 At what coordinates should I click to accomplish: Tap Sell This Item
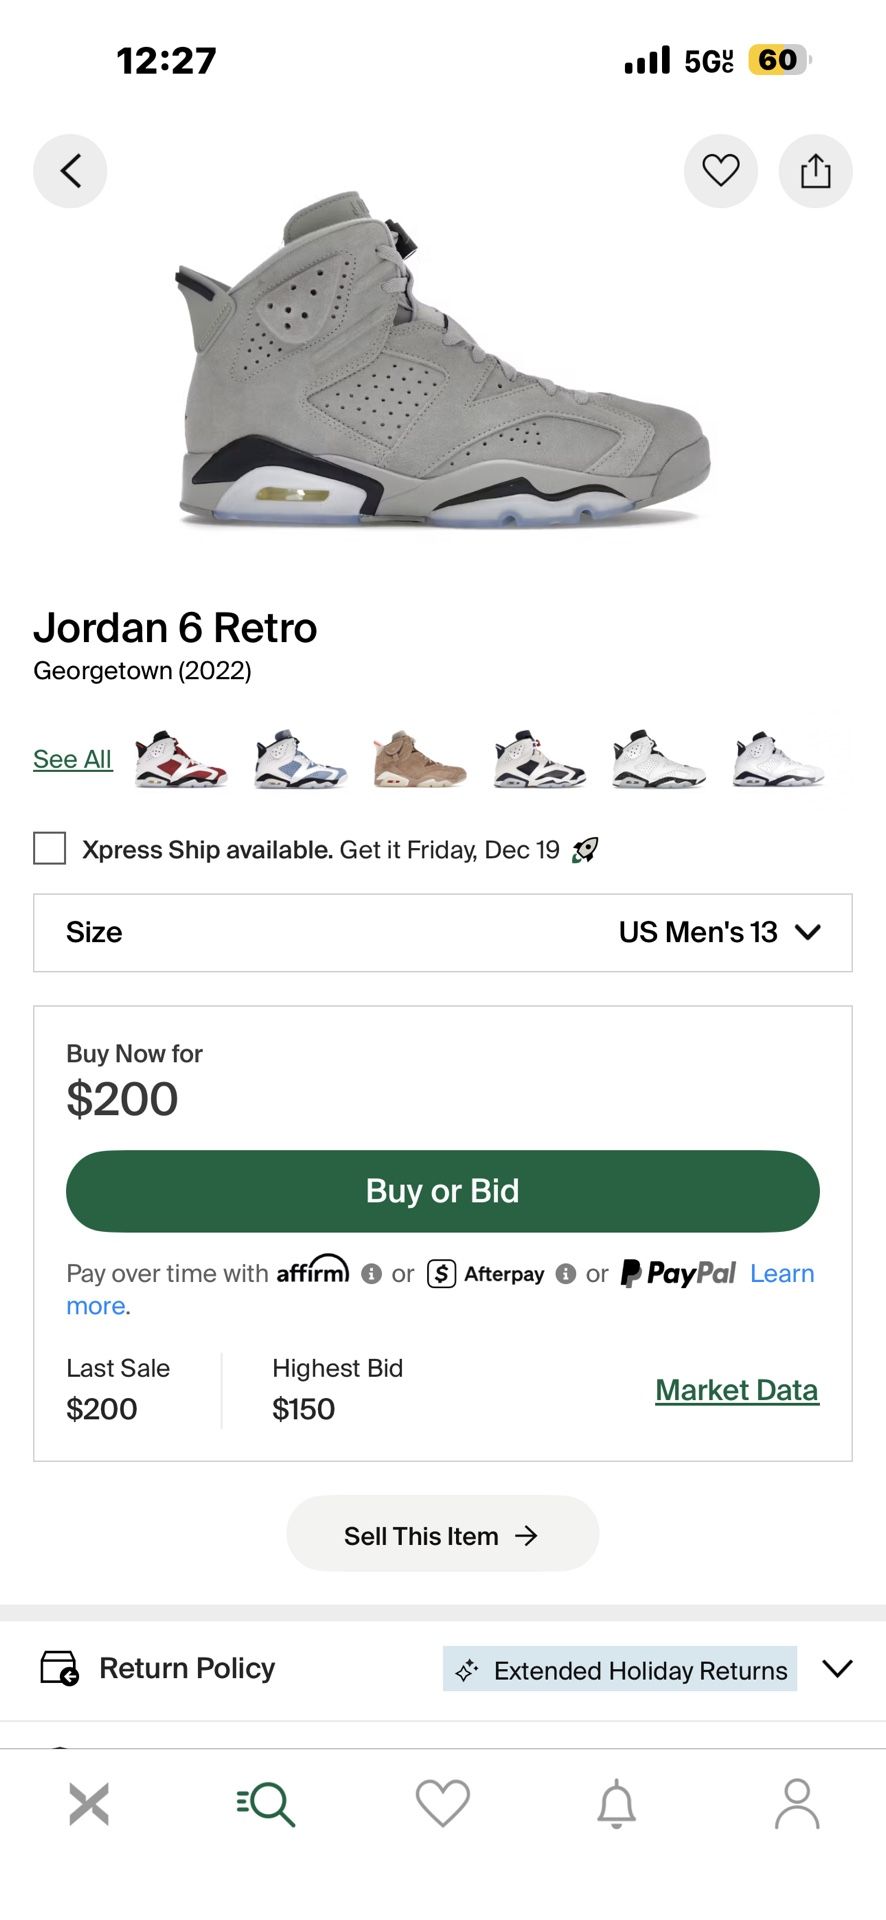pyautogui.click(x=442, y=1535)
